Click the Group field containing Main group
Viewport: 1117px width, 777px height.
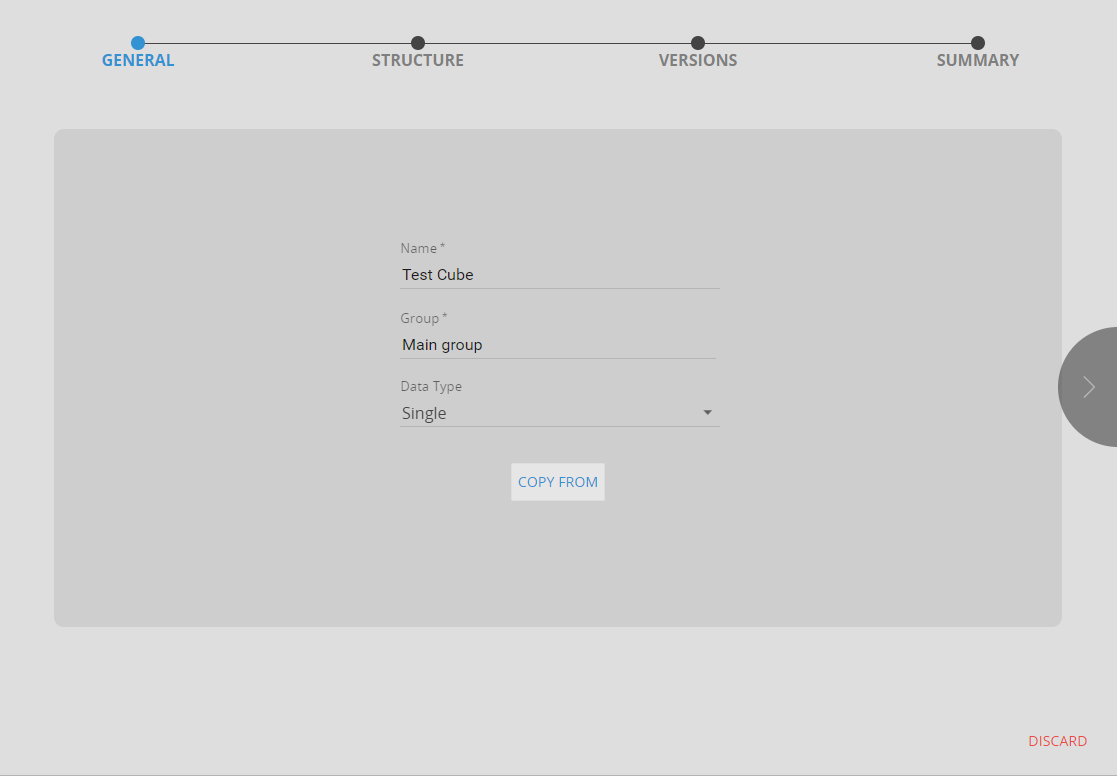coord(557,344)
